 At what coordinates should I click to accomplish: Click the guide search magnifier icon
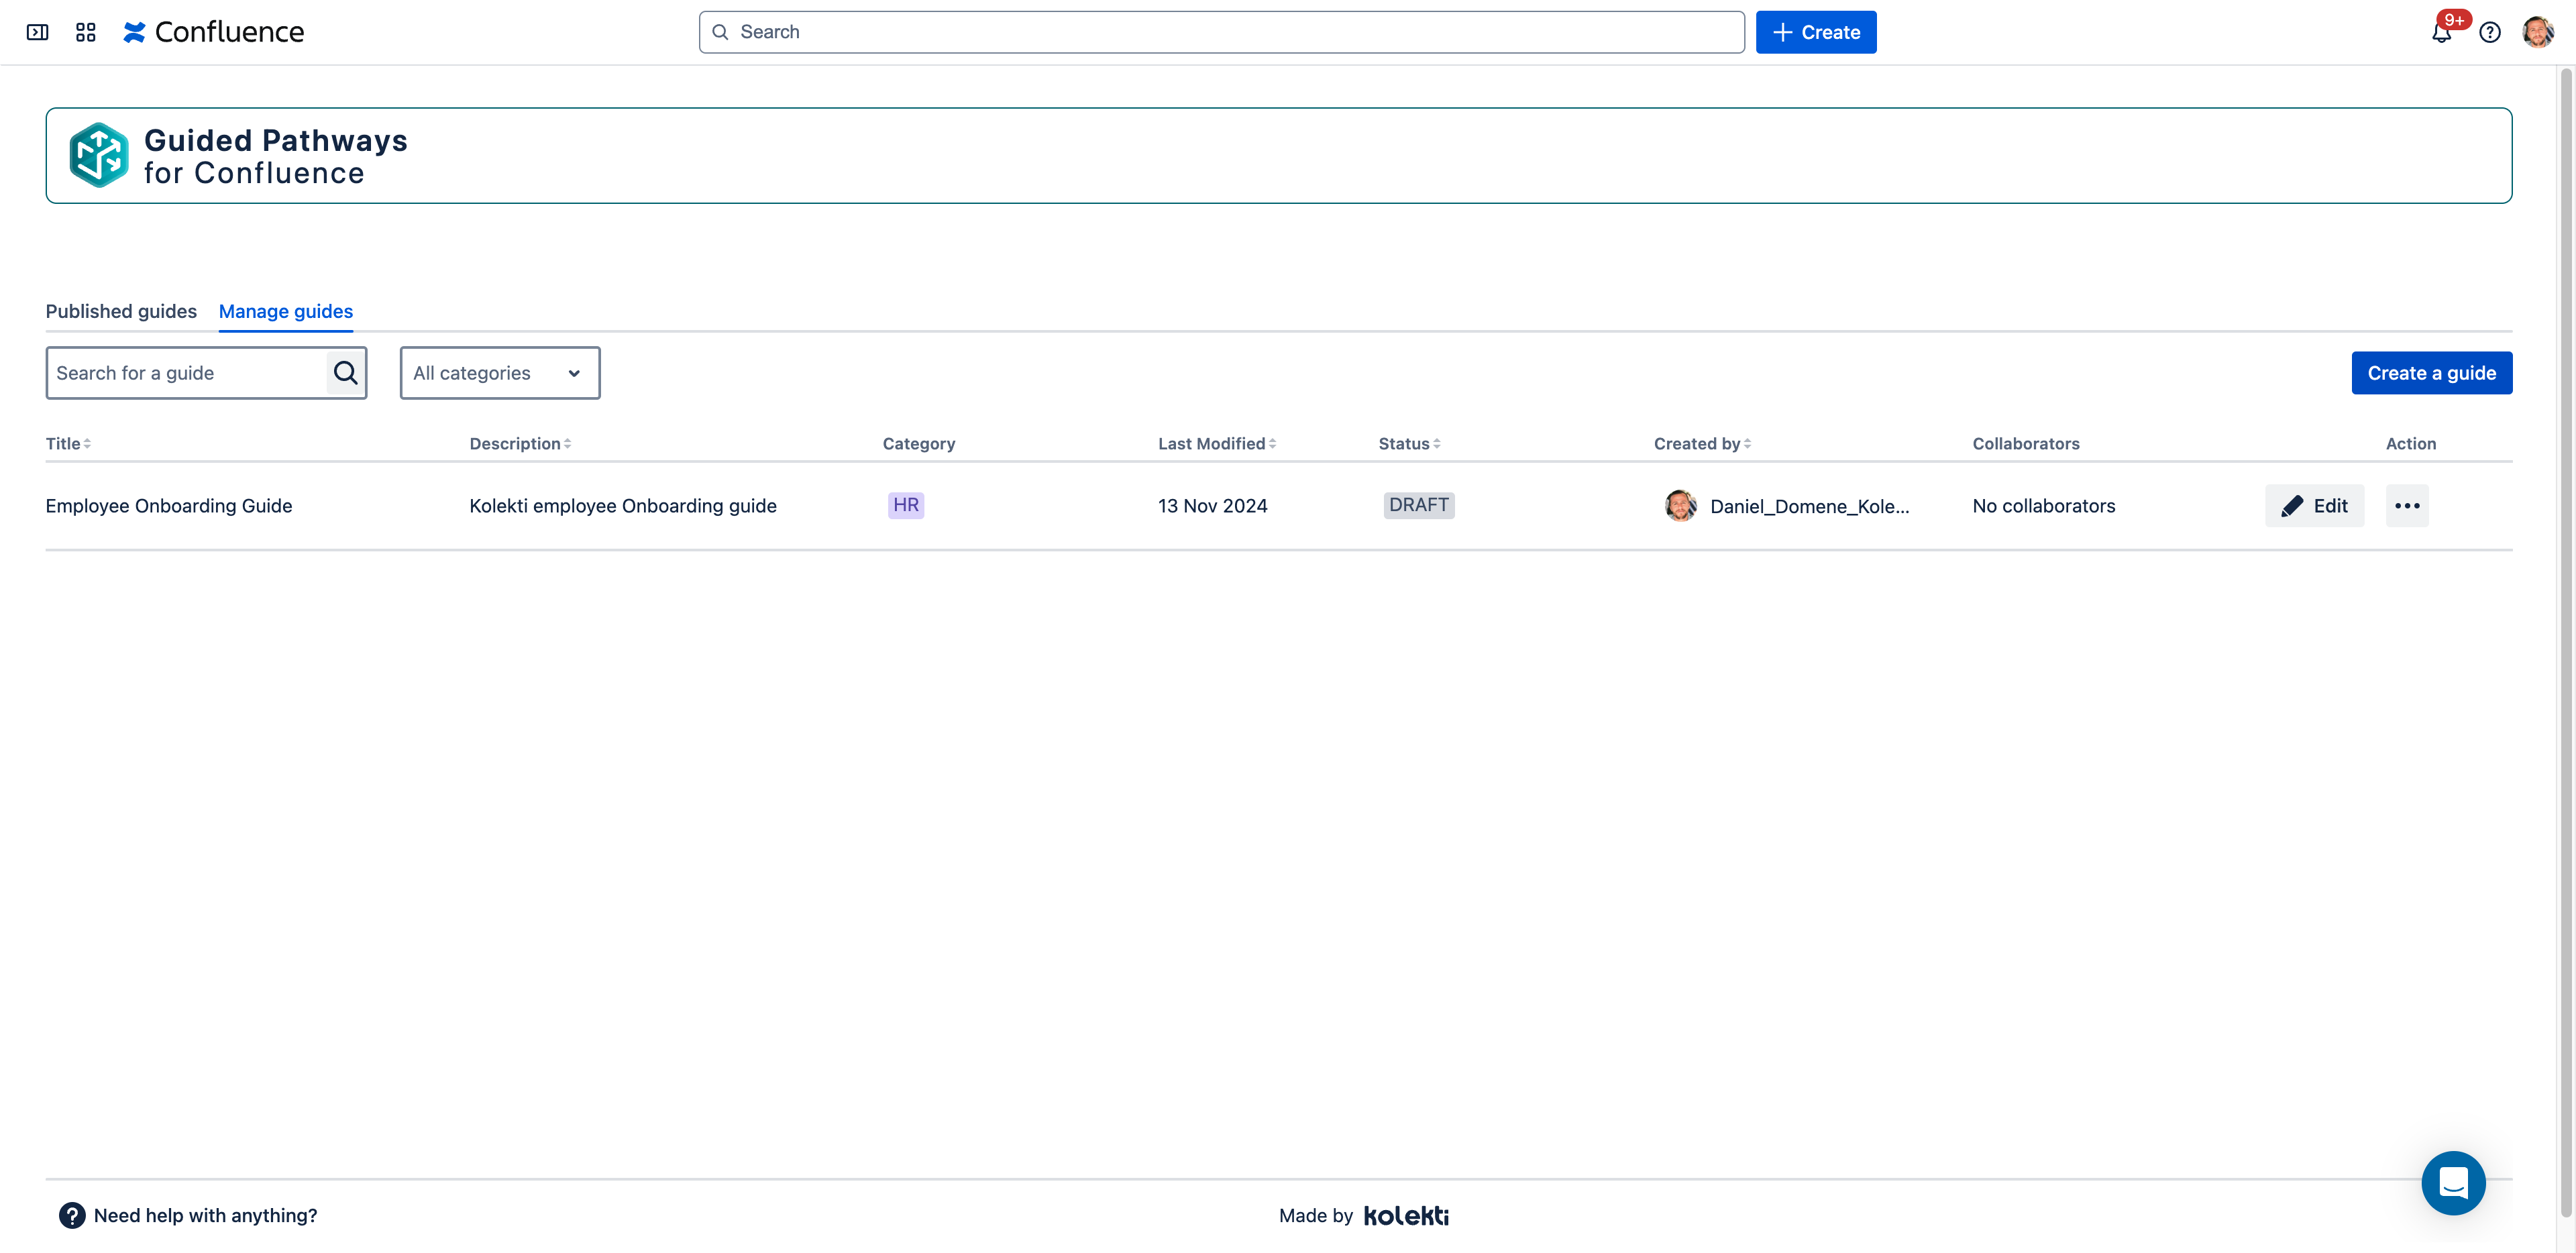[346, 373]
